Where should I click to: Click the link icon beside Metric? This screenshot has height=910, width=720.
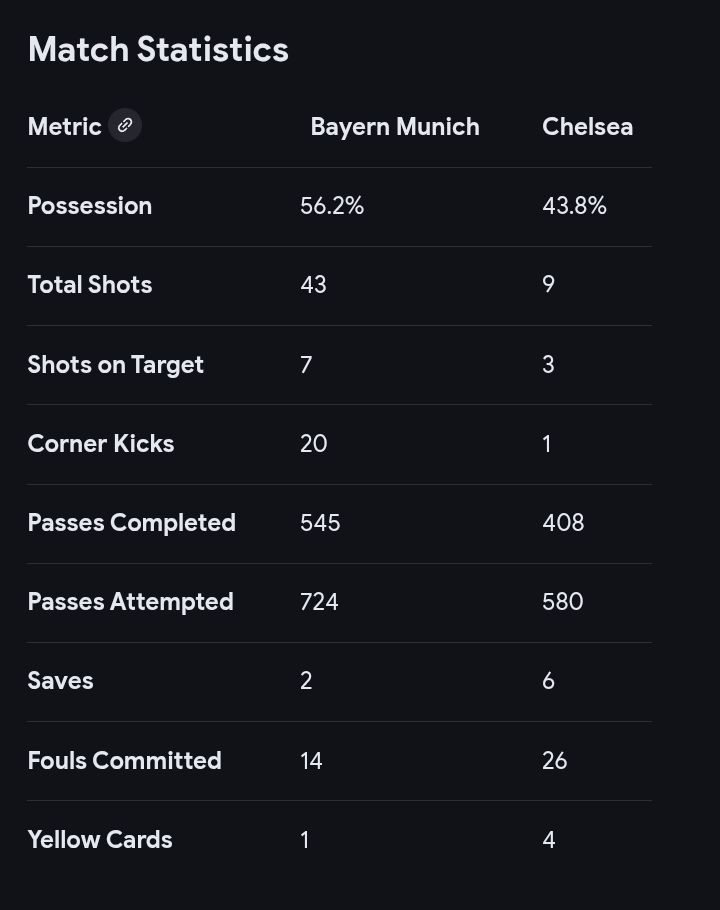tap(125, 125)
